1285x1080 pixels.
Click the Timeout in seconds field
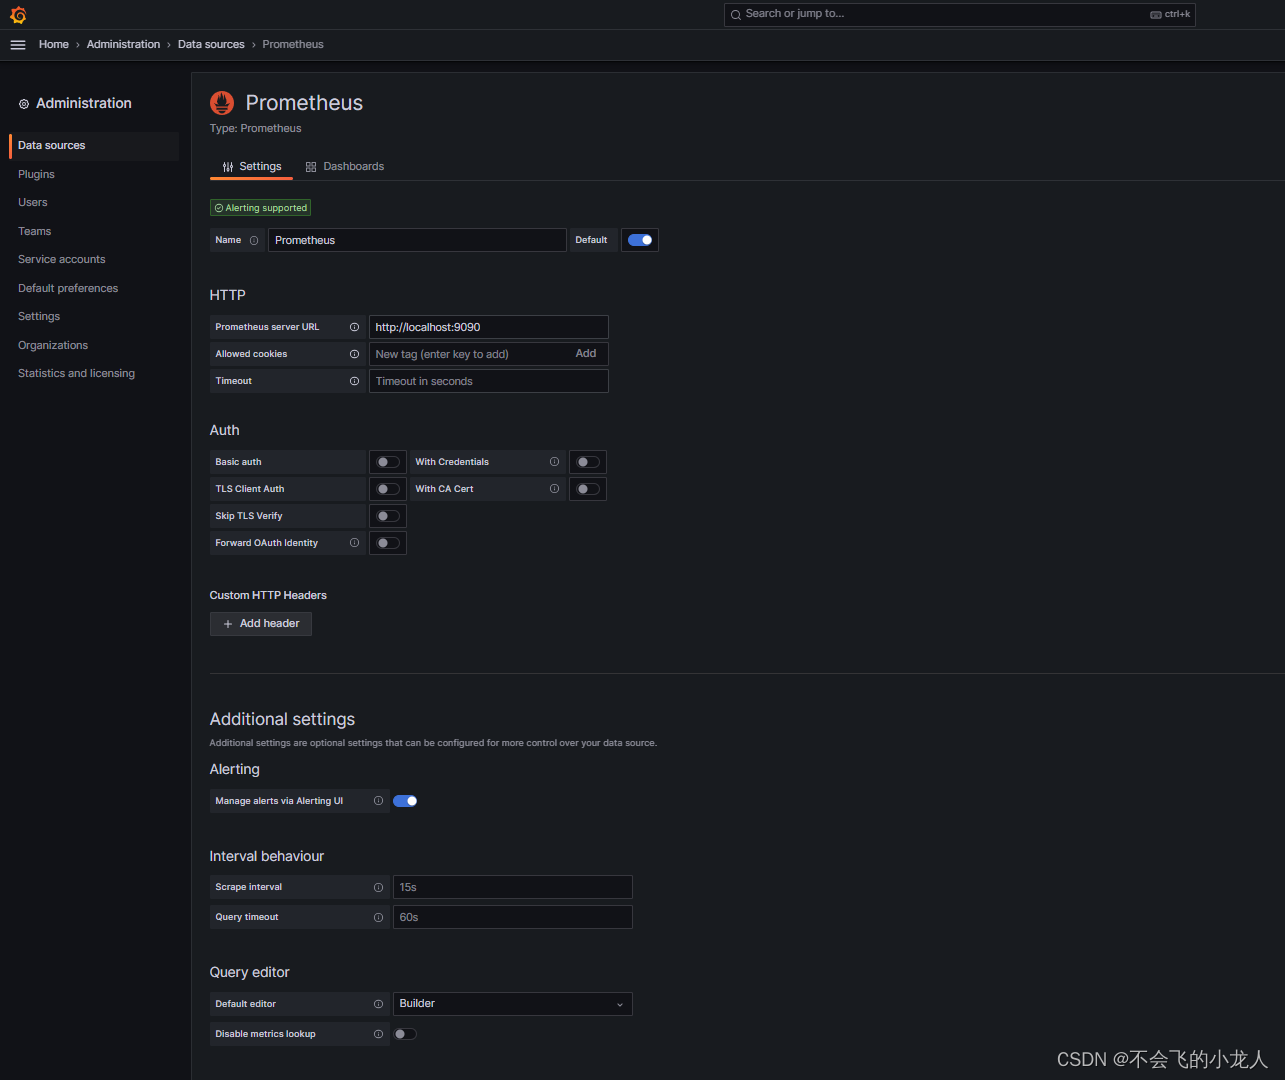[489, 381]
